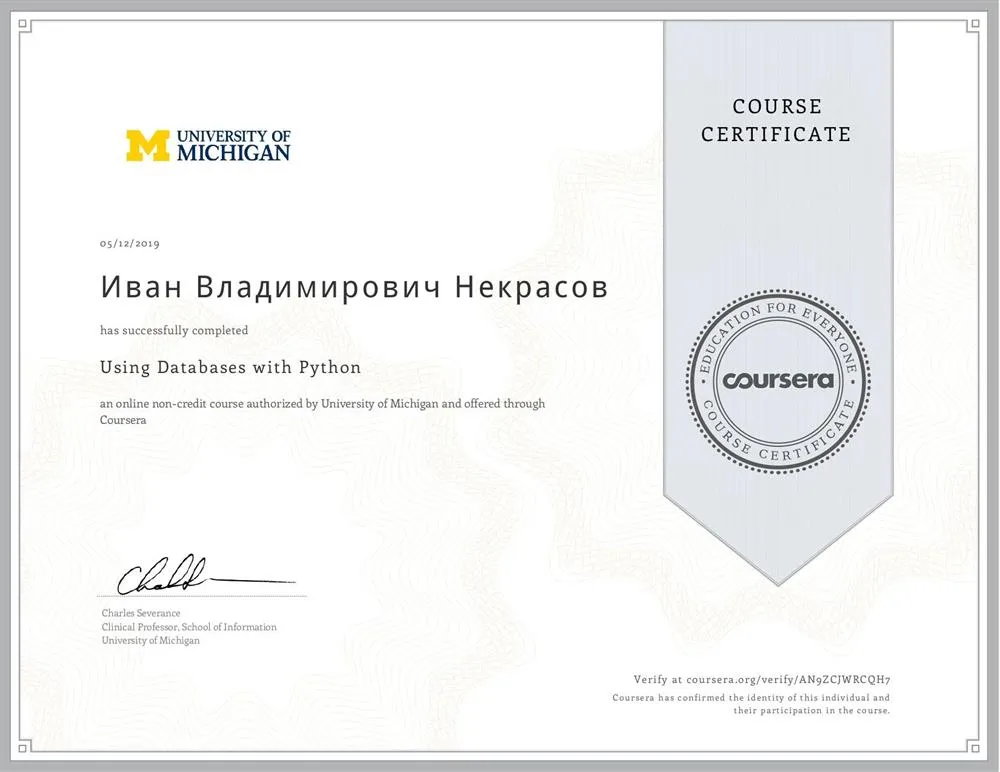
Task: Click the top-right corner border ornament
Action: pyautogui.click(x=973, y=25)
